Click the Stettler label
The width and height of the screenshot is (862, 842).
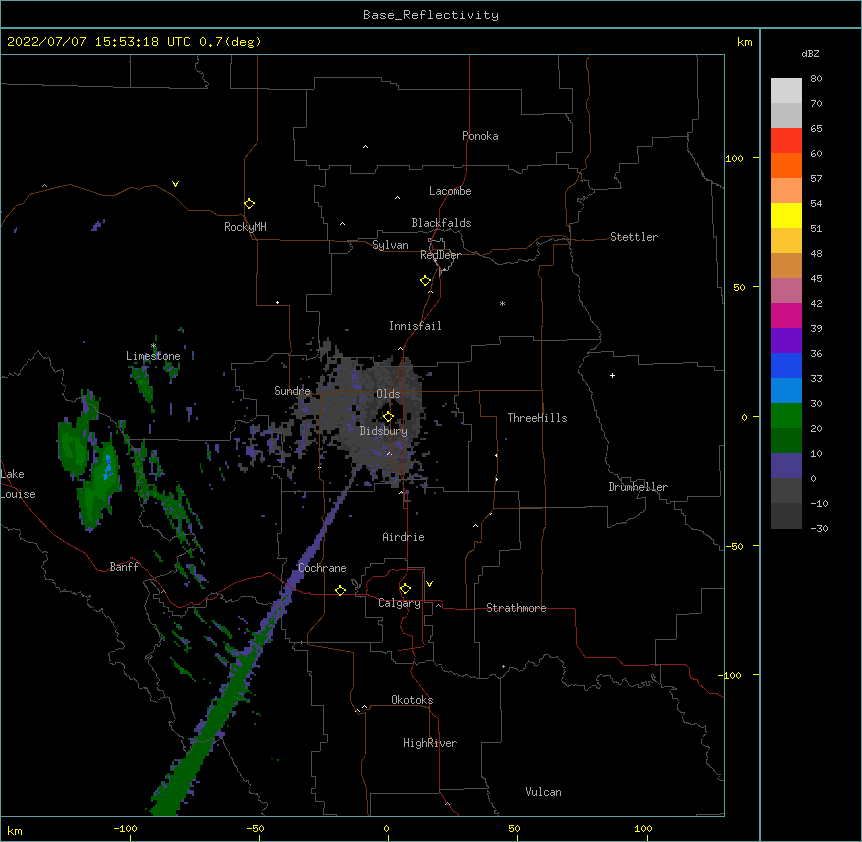tap(634, 237)
